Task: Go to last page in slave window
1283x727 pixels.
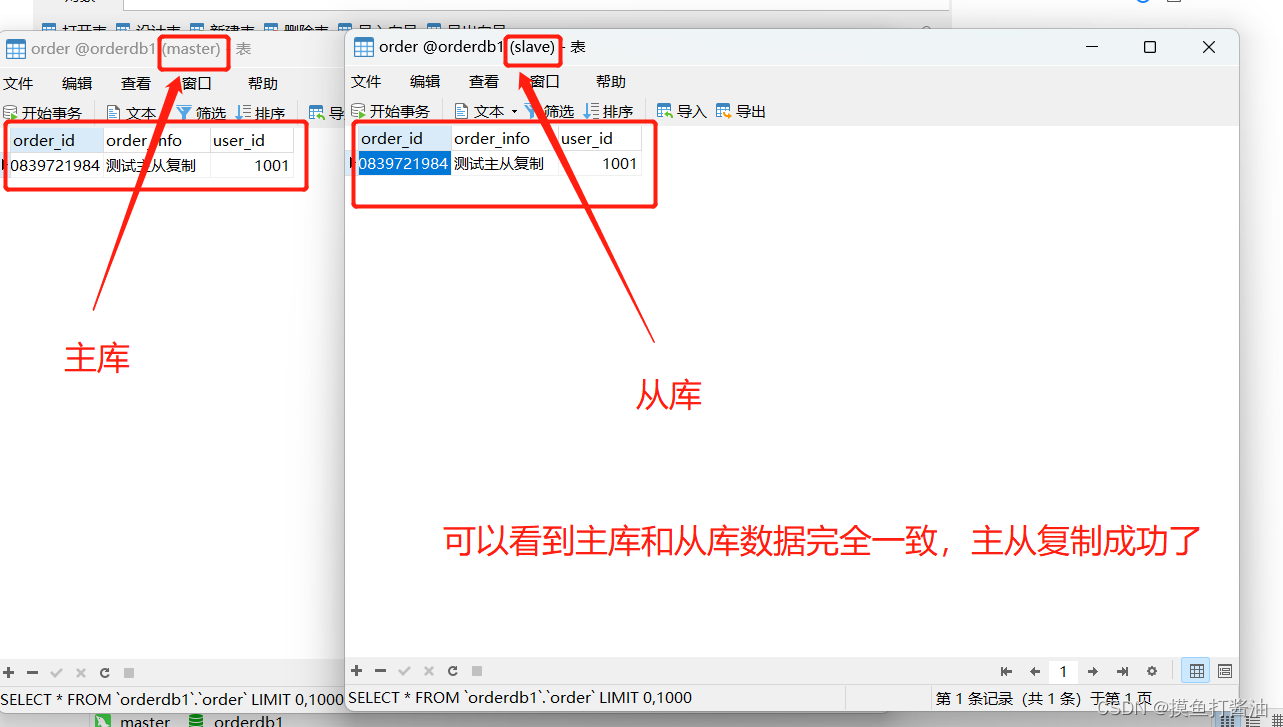Action: click(1122, 672)
